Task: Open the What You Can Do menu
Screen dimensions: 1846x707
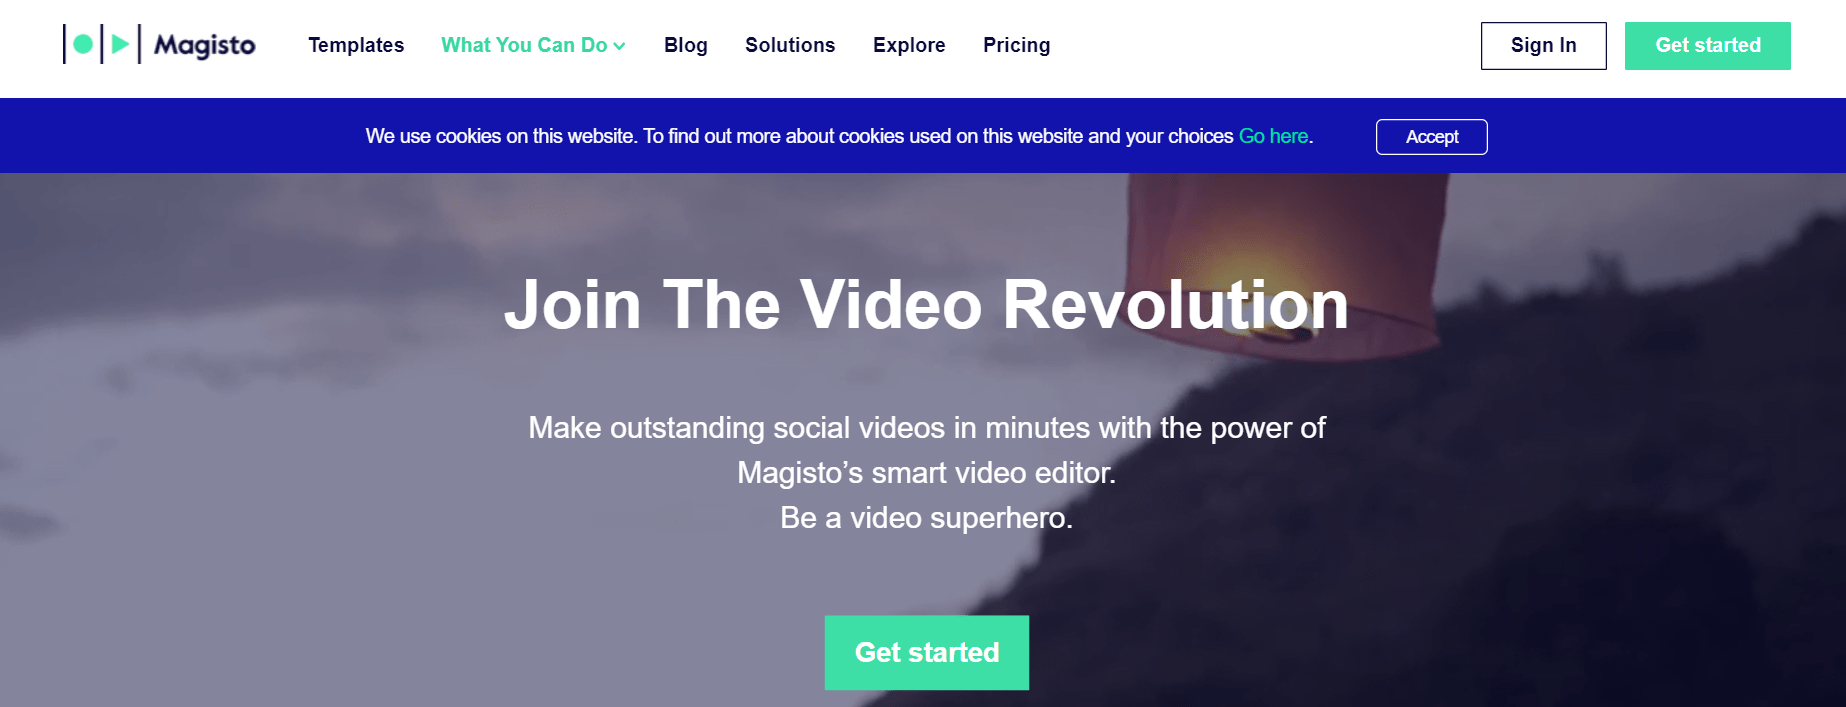Action: 533,45
